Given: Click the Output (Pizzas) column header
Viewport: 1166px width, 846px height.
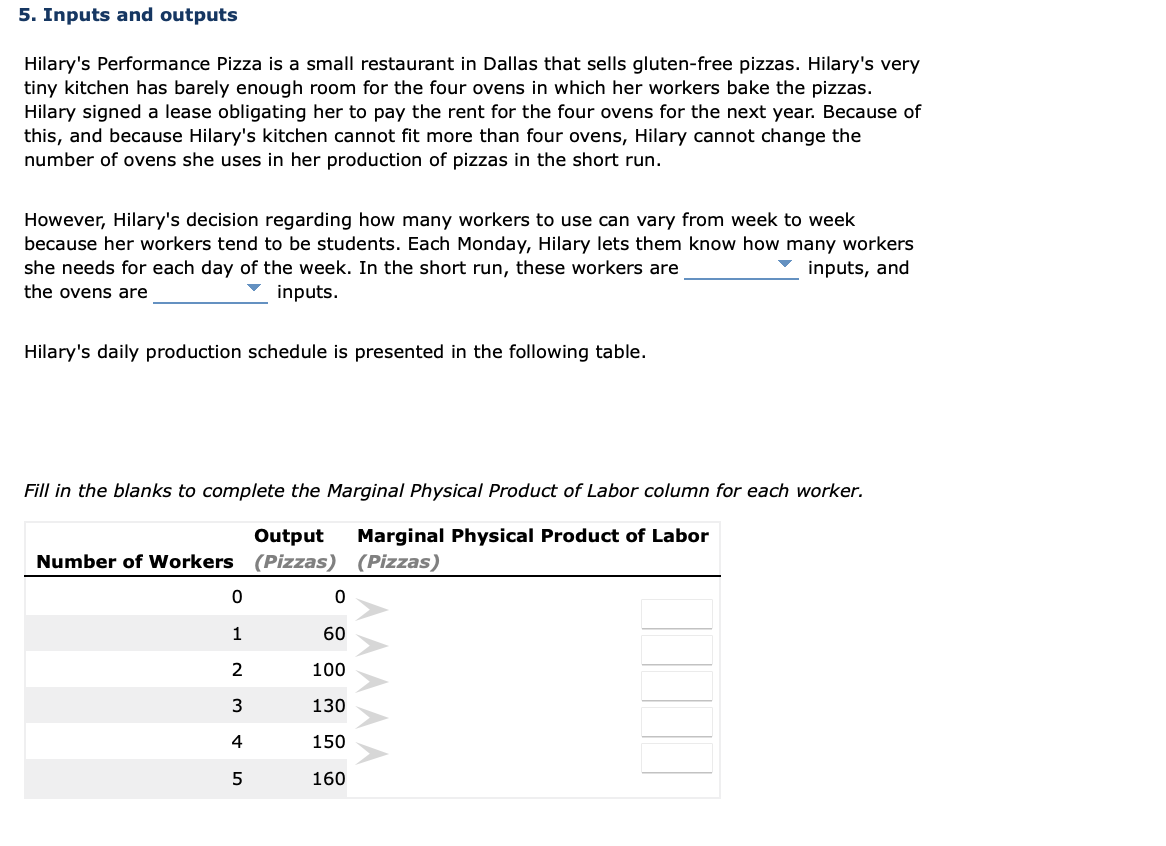Looking at the screenshot, I should (289, 548).
